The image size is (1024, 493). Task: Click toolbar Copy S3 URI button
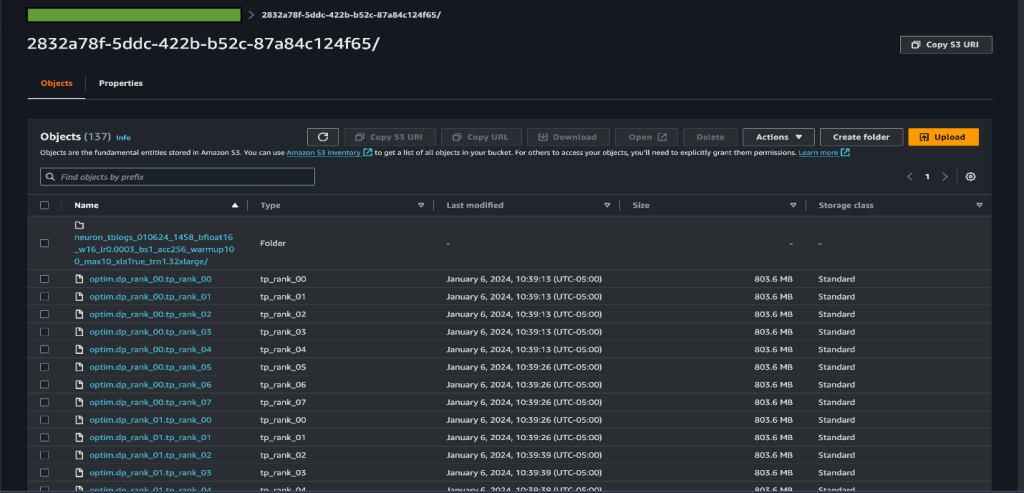point(389,137)
